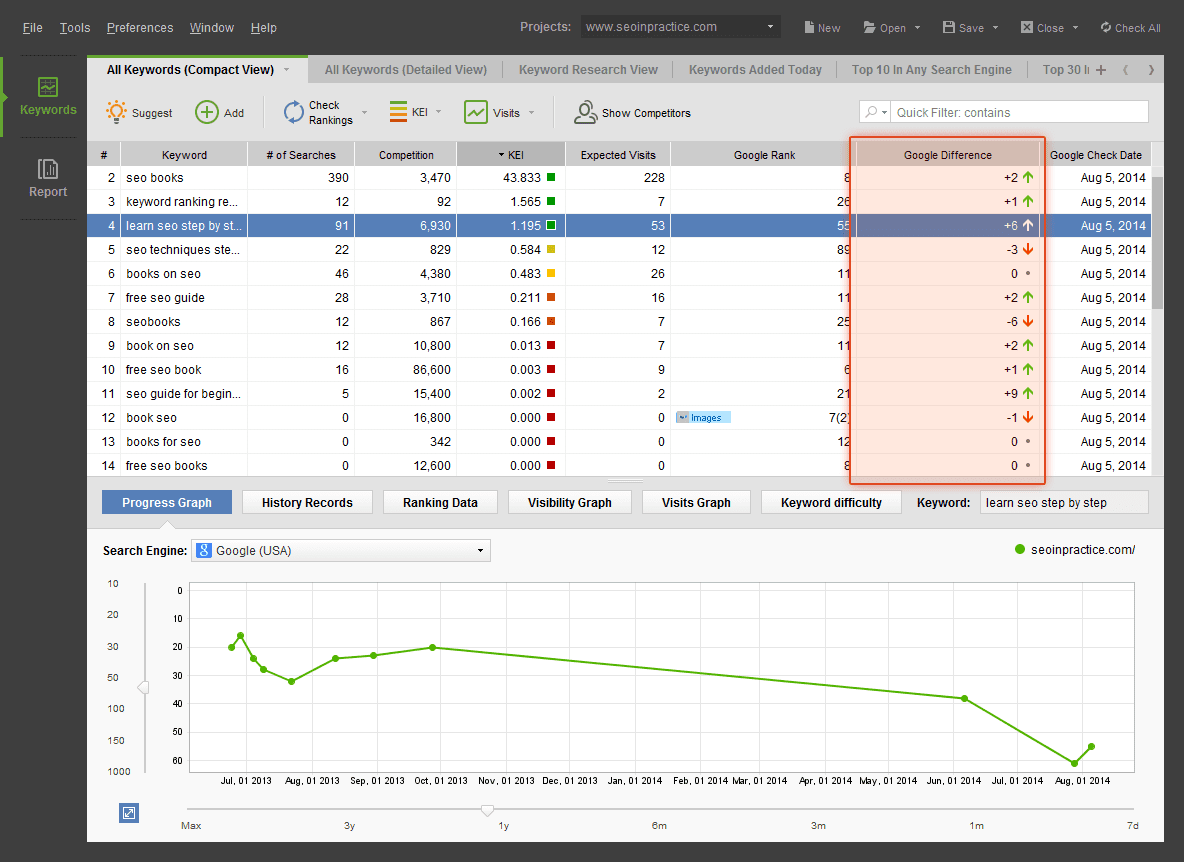1184x862 pixels.
Task: Click the green Add plus icon
Action: point(206,112)
